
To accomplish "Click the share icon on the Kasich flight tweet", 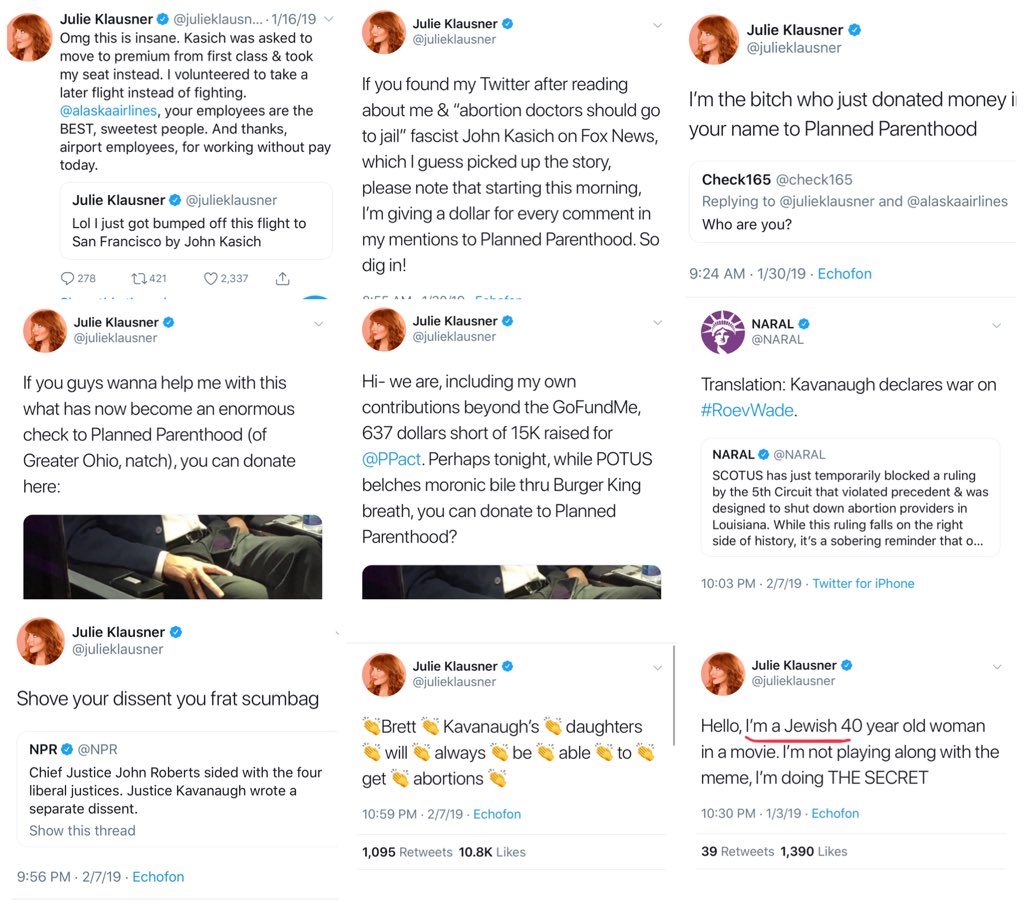I will 283,278.
